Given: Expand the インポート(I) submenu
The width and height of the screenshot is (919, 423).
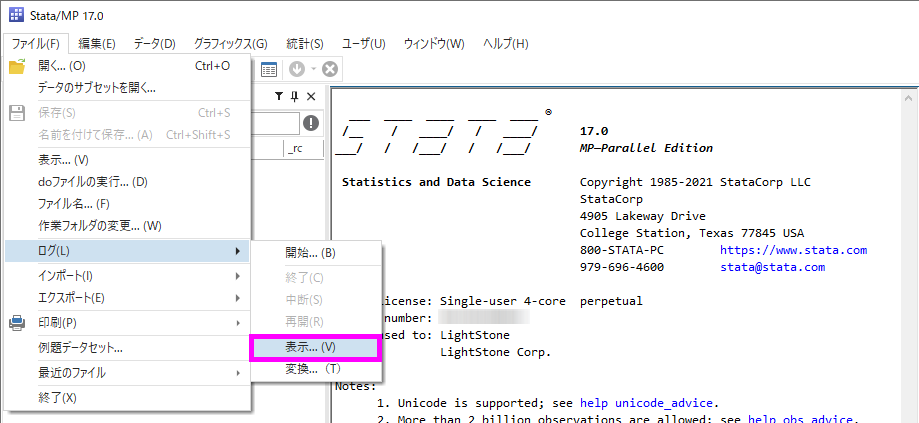Looking at the screenshot, I should (x=127, y=276).
